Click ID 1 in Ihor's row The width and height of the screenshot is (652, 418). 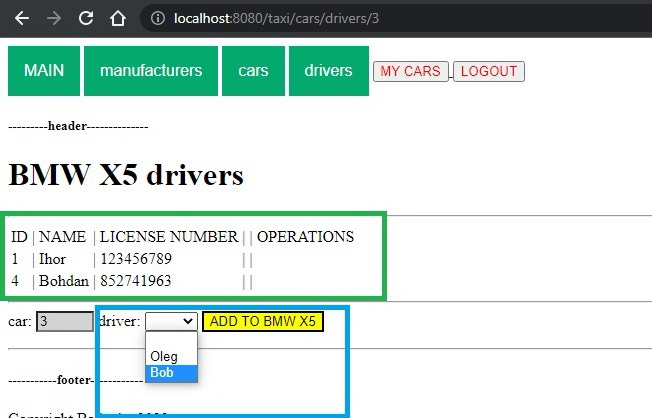(x=15, y=259)
